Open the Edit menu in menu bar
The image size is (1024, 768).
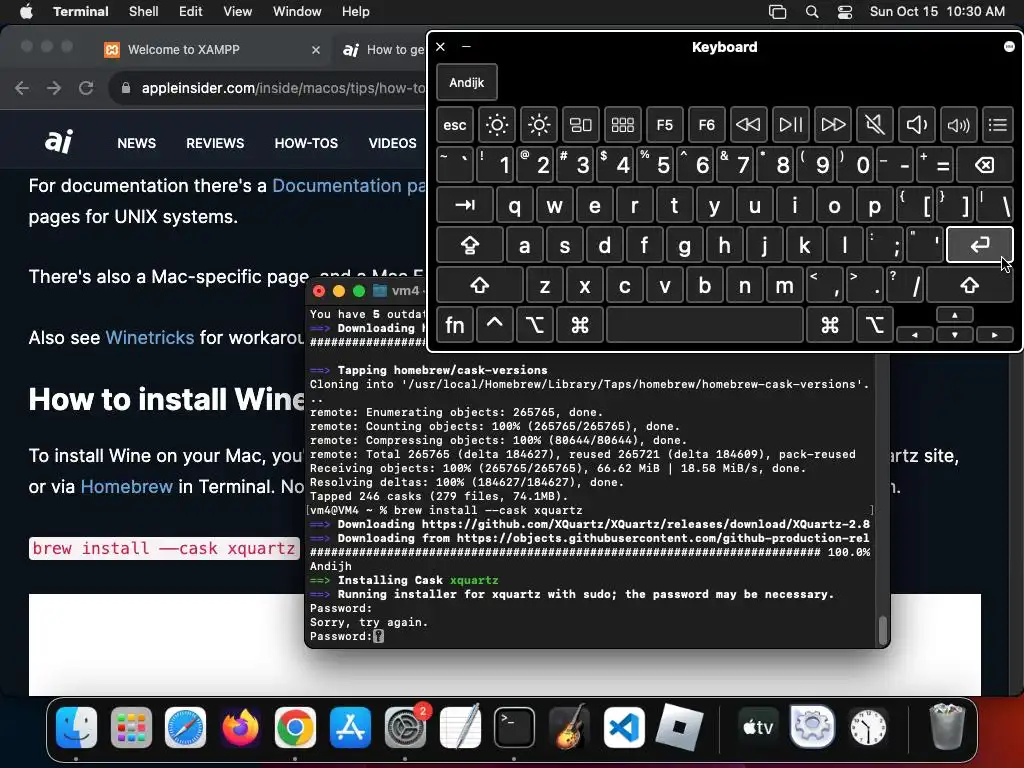pos(191,11)
